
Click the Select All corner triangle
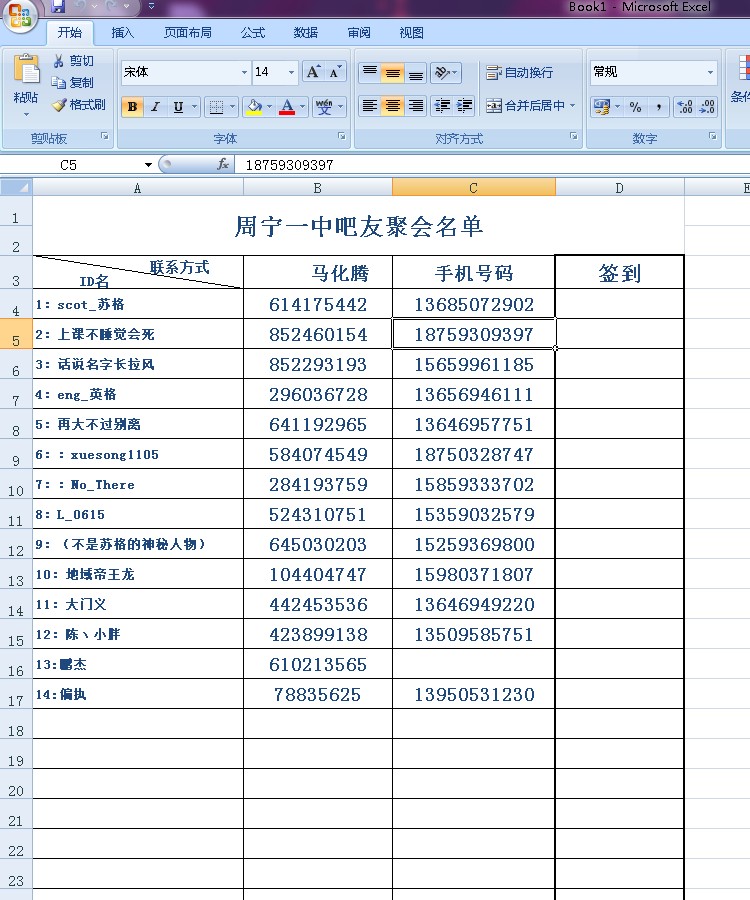click(16, 187)
